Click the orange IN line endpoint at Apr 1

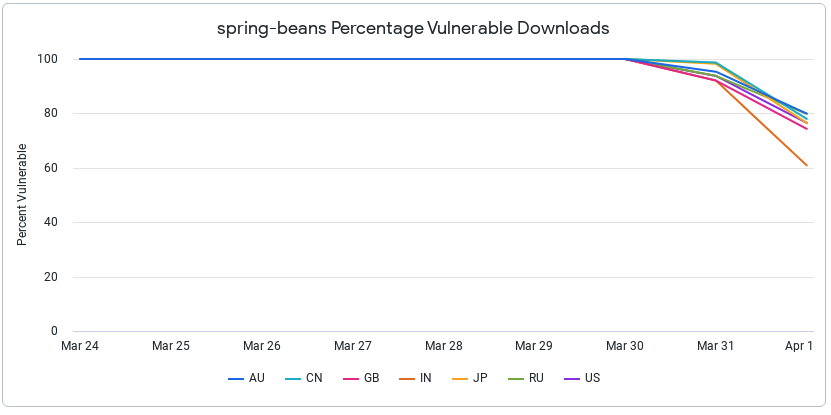click(x=807, y=165)
